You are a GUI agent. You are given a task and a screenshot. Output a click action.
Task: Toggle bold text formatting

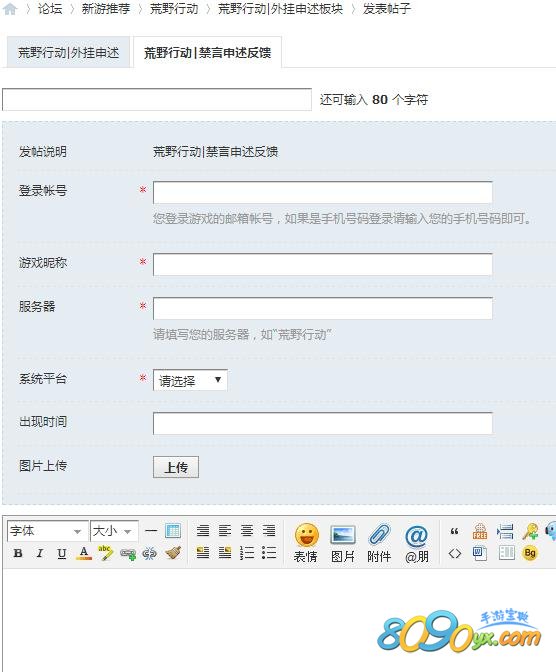coord(18,553)
